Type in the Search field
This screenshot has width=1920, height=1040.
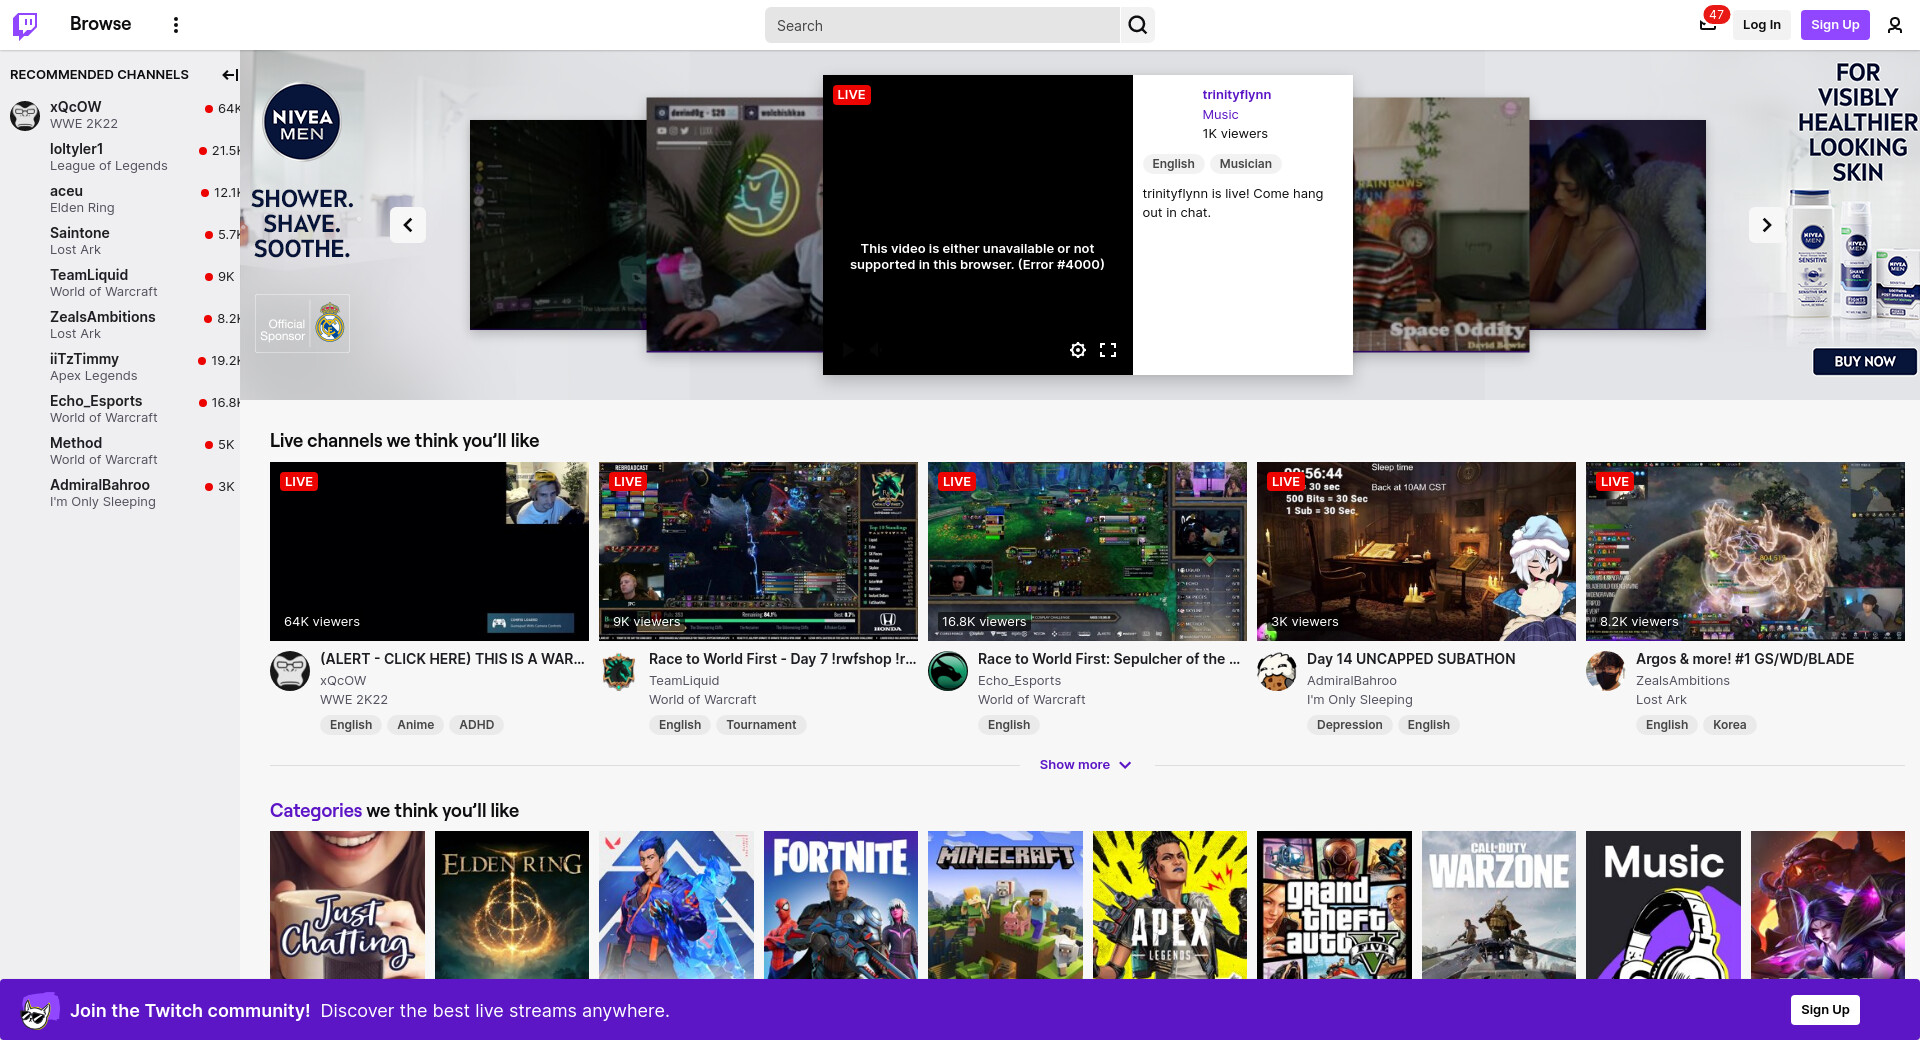point(942,26)
